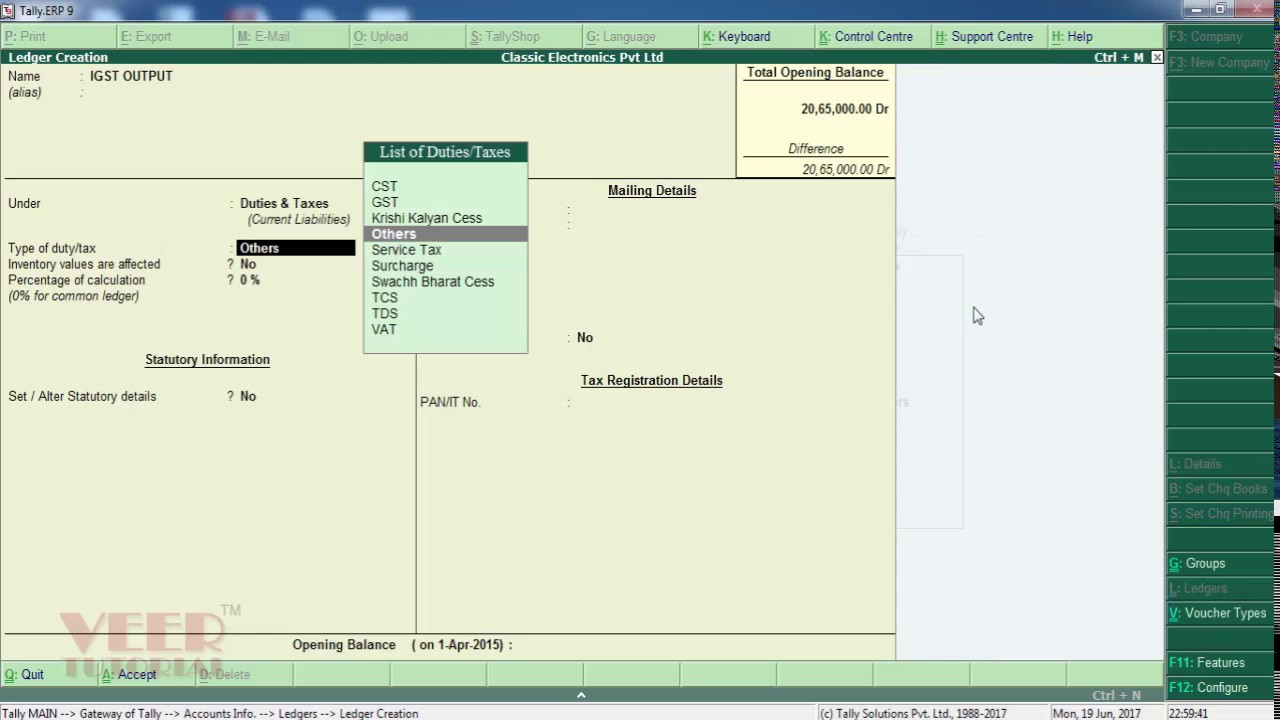
Task: Select GST in List of Duties/Taxes
Action: point(445,202)
